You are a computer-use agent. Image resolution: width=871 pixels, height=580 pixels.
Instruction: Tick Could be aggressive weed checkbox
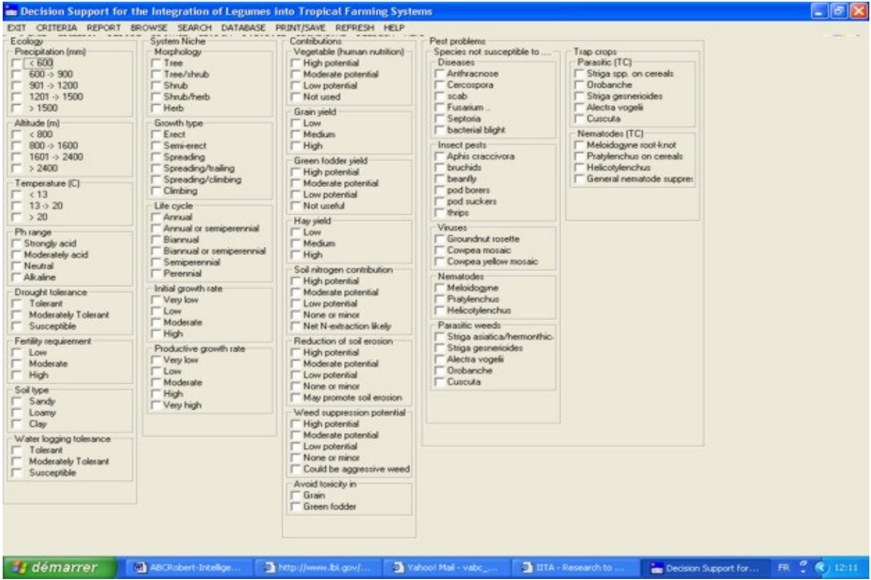[x=296, y=469]
